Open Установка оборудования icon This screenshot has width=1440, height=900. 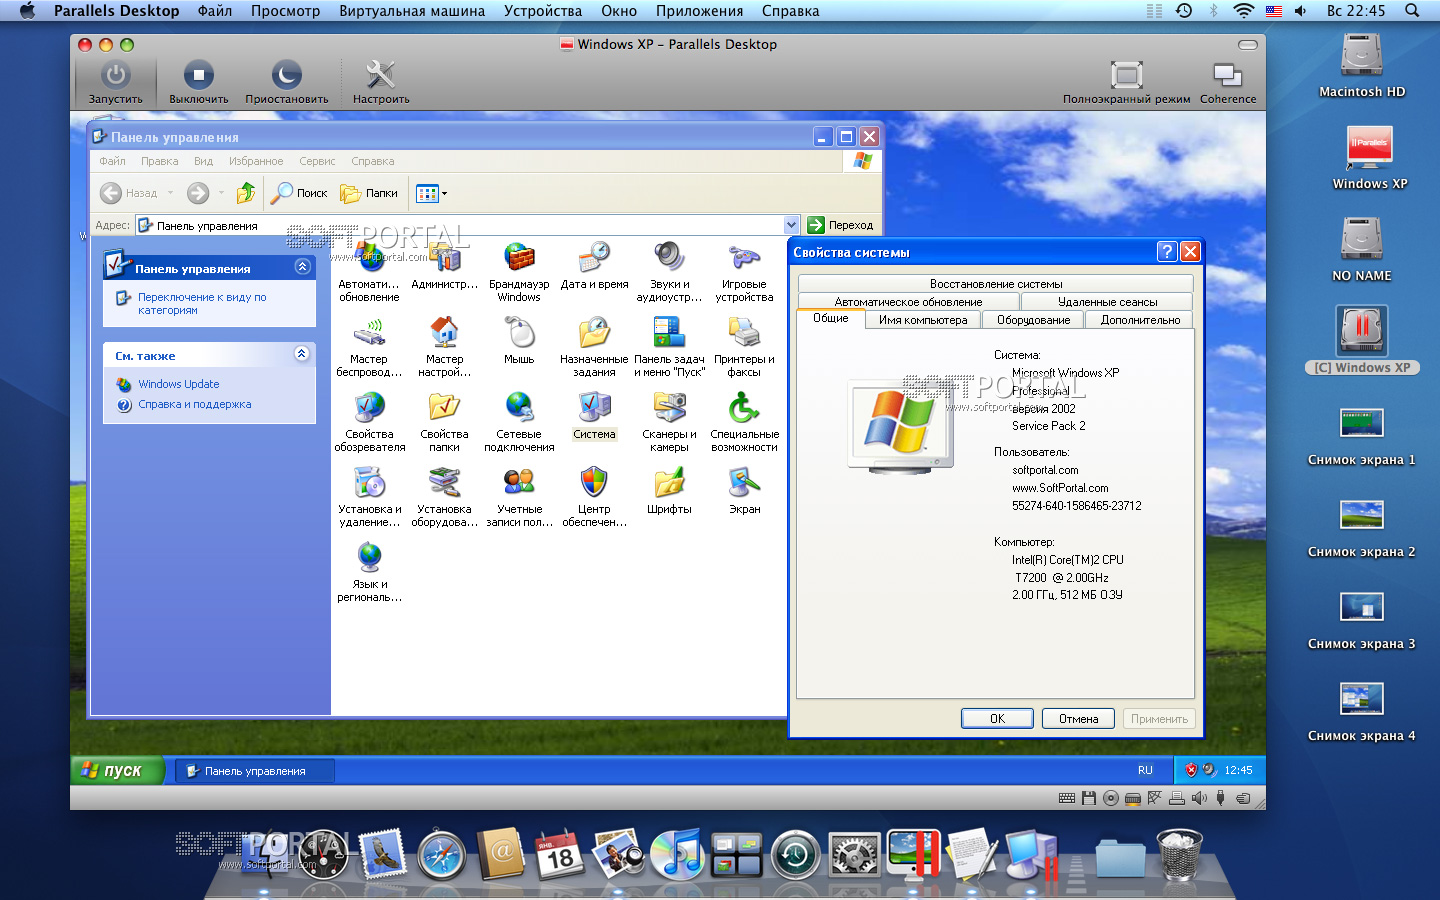coord(444,496)
